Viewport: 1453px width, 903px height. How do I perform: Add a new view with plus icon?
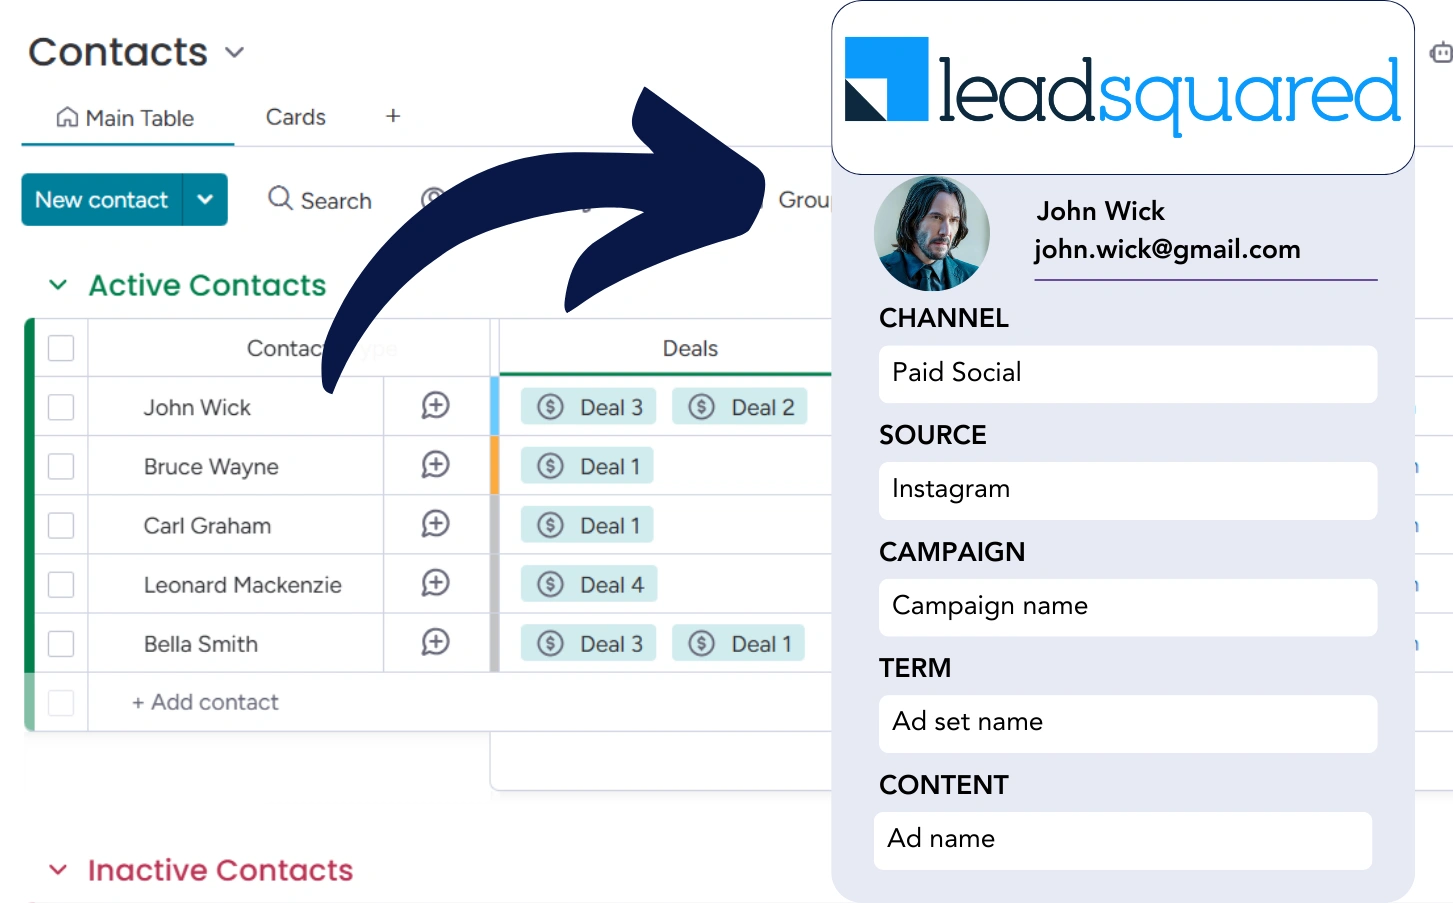click(393, 116)
